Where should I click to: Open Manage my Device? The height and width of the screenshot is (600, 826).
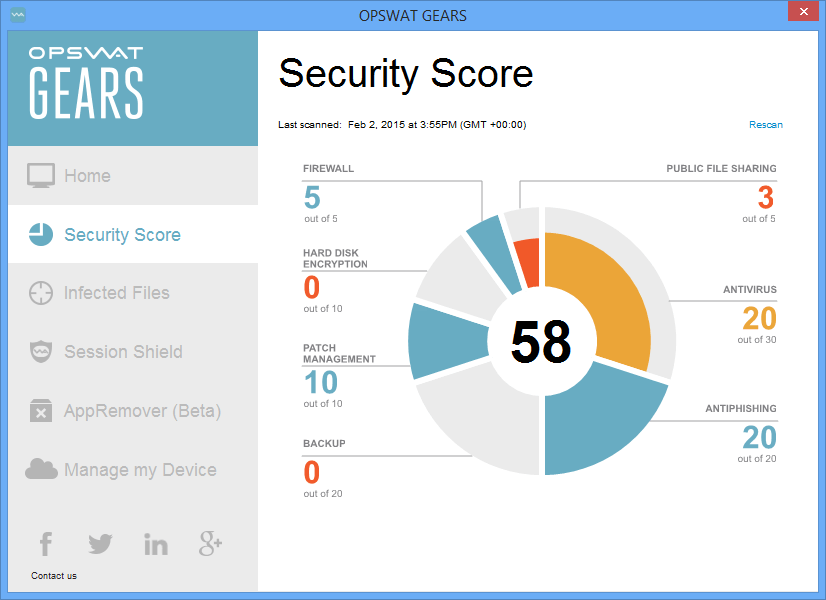[133, 469]
